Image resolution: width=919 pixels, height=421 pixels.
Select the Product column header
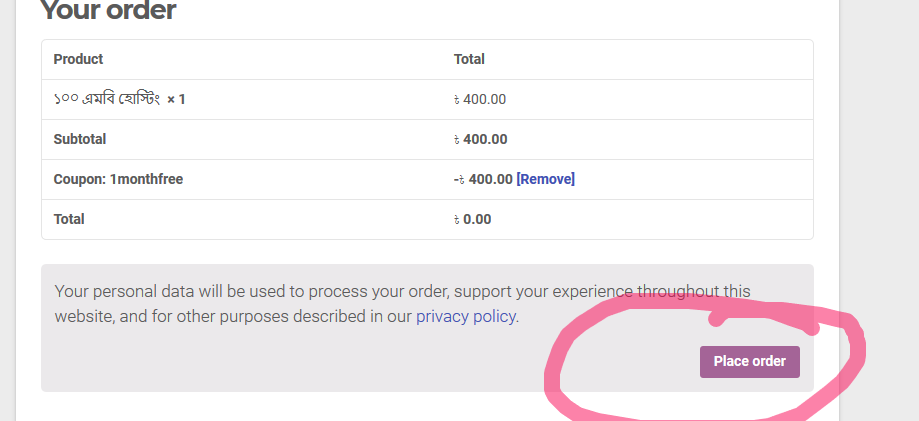78,59
